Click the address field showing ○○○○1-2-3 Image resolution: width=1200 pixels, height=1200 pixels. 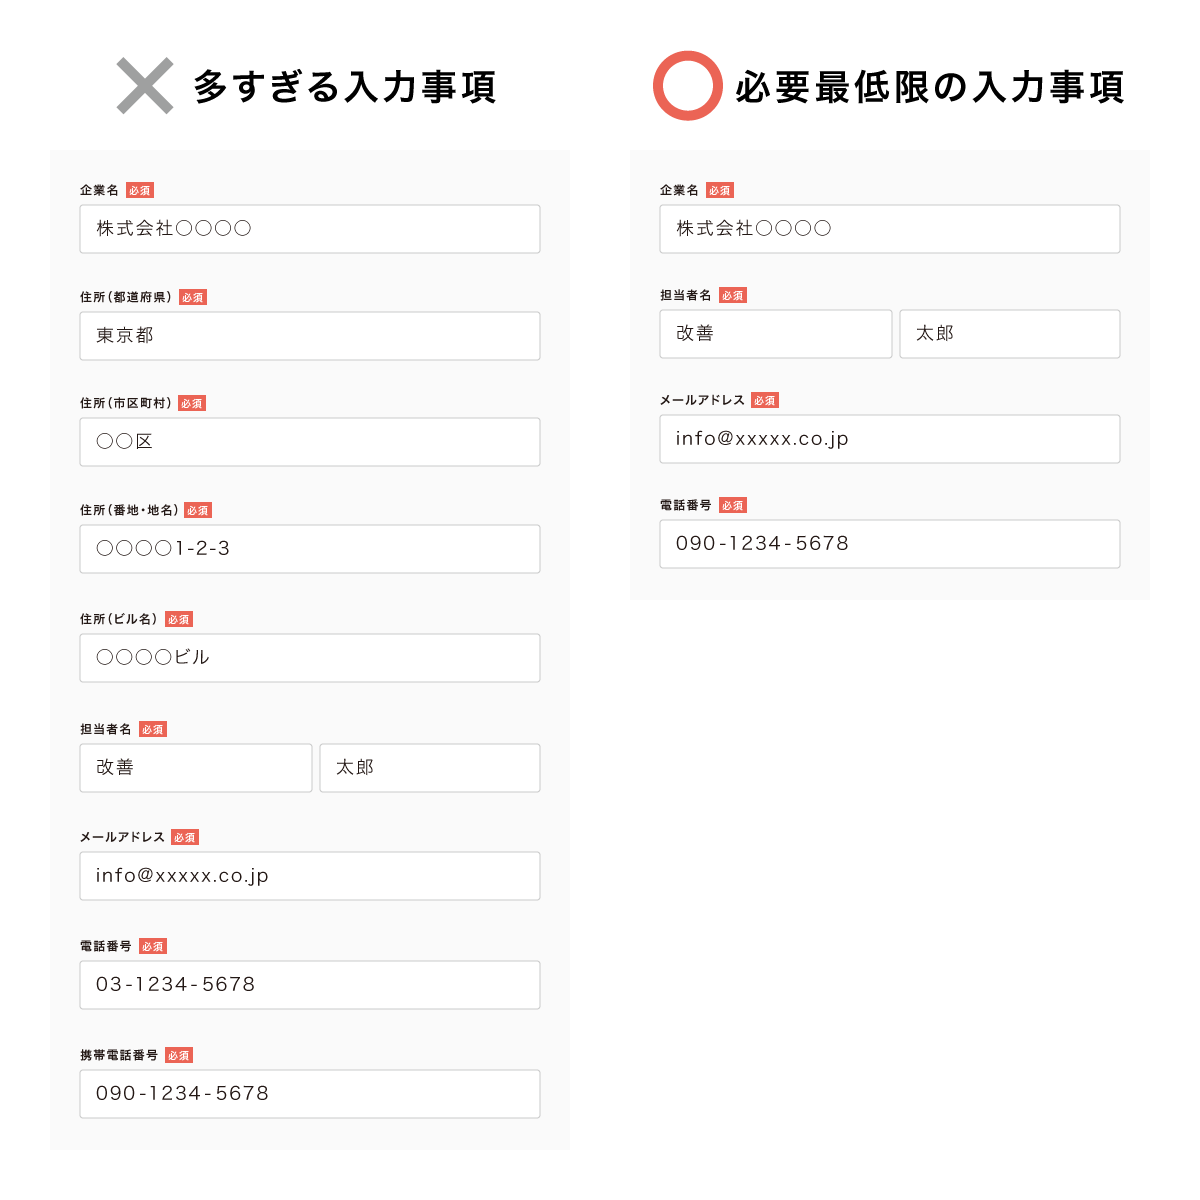pos(309,548)
